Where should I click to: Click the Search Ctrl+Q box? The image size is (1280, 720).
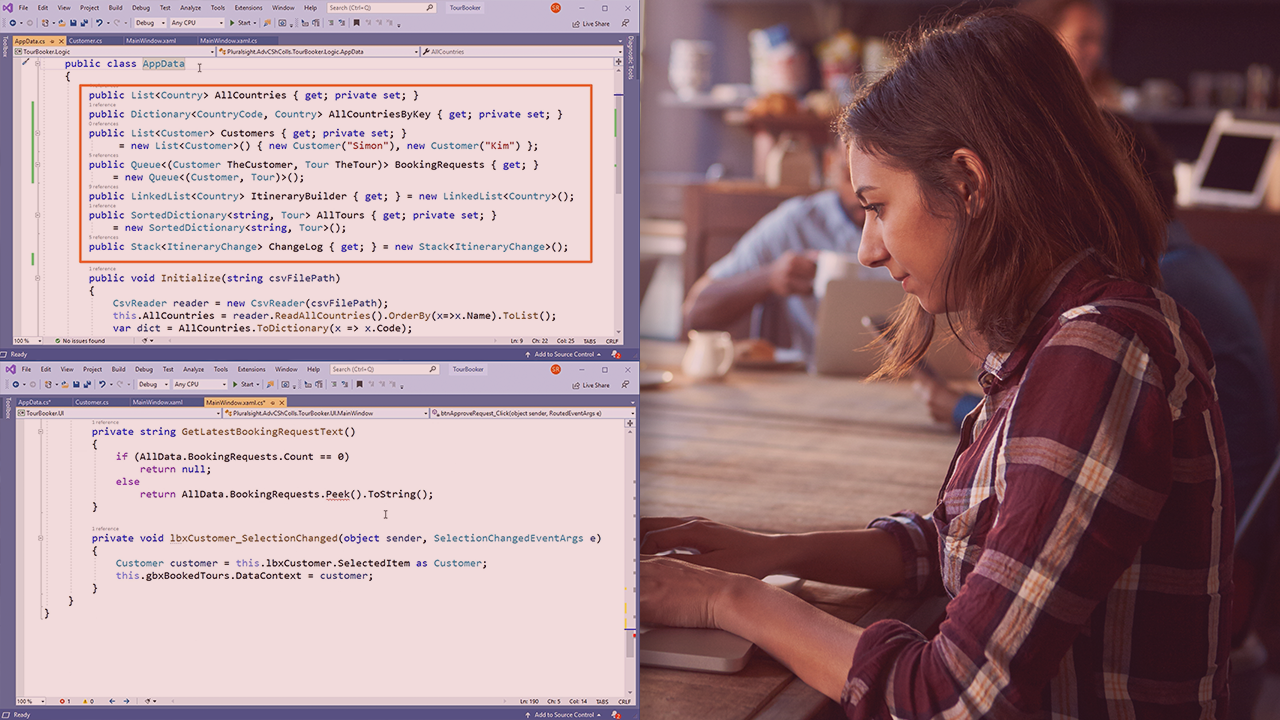tap(380, 8)
